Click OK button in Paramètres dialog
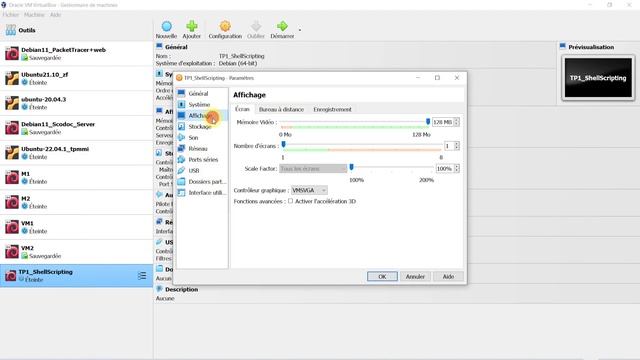640x360 pixels. point(382,276)
